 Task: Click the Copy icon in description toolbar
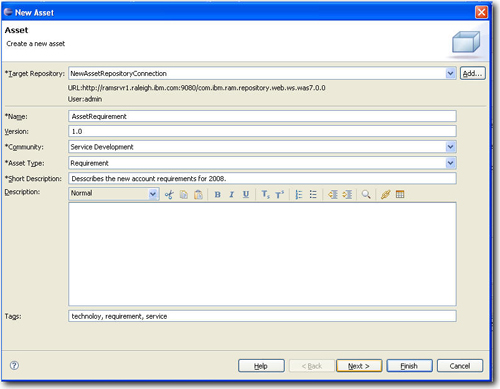click(x=184, y=194)
